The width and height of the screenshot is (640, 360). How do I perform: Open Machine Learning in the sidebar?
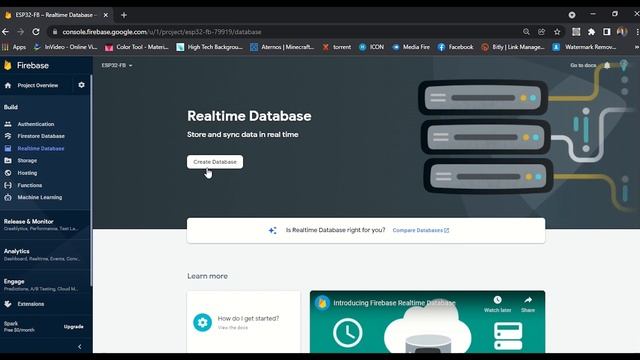pos(40,197)
